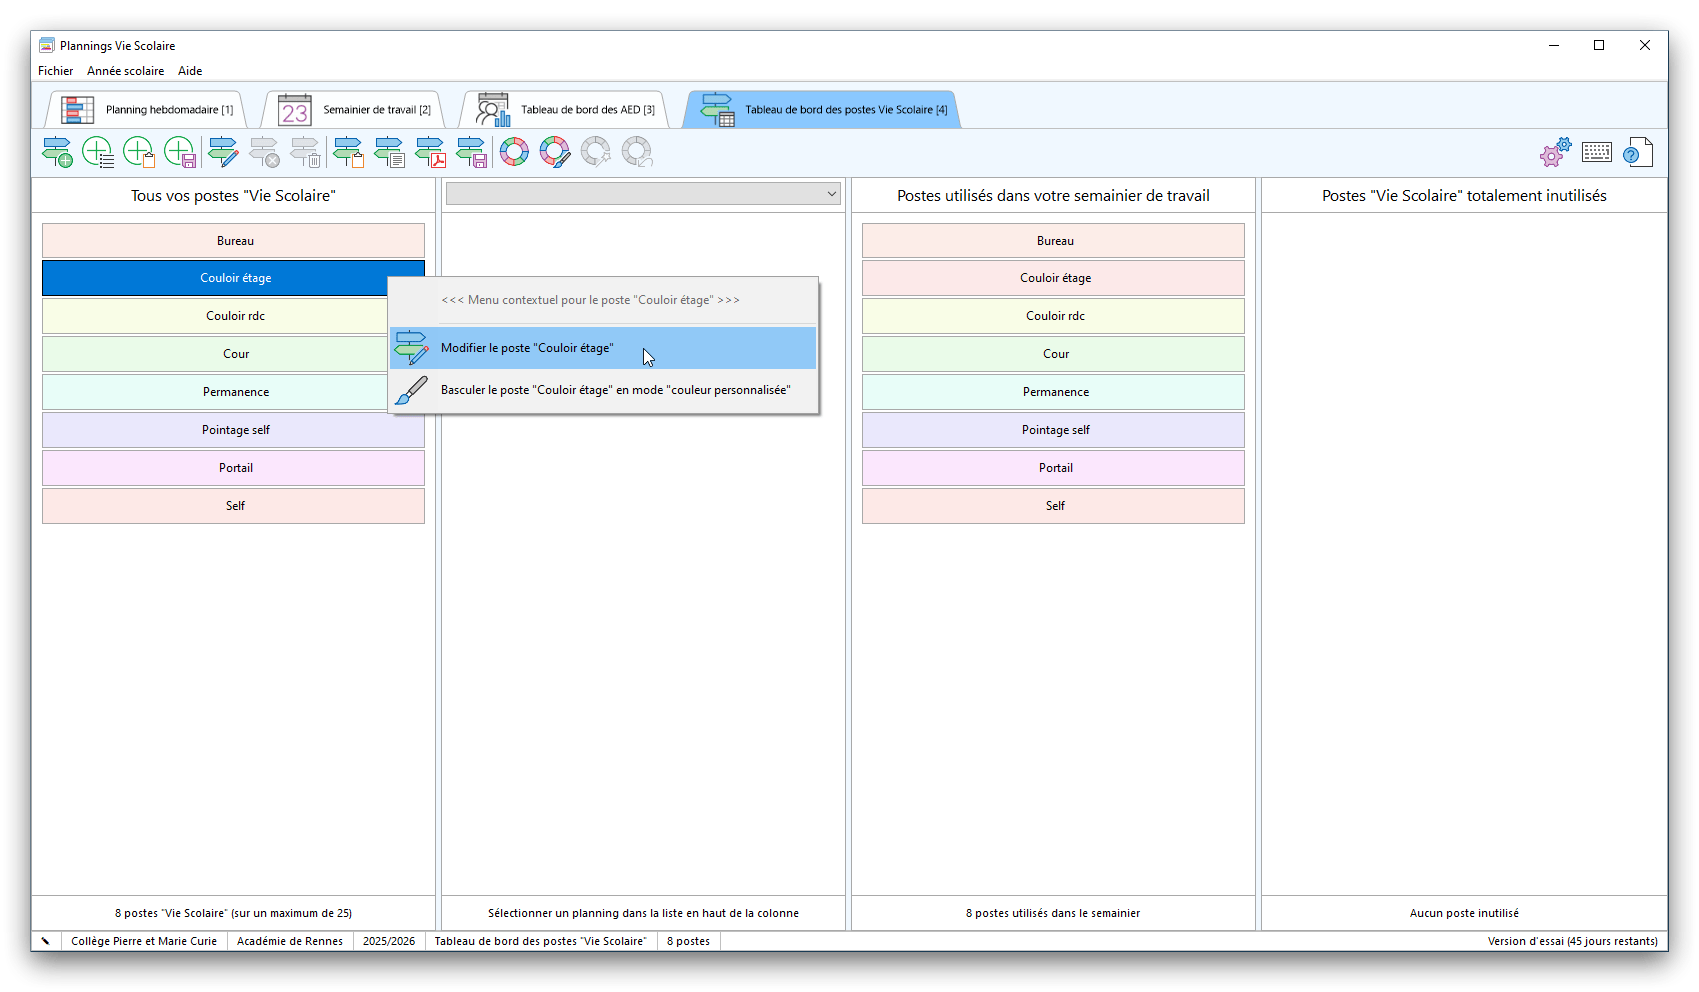Click the color wheel with paintbrush icon
Screen dimensions: 1699x992
click(x=555, y=152)
